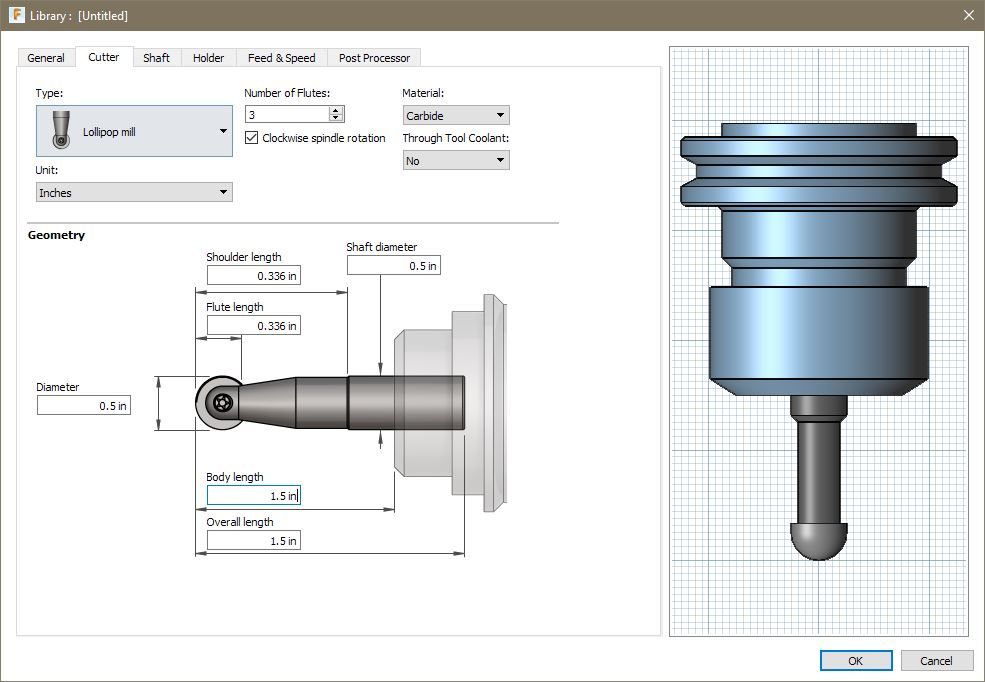This screenshot has width=985, height=682.
Task: Edit the Overall length field
Action: coord(254,541)
